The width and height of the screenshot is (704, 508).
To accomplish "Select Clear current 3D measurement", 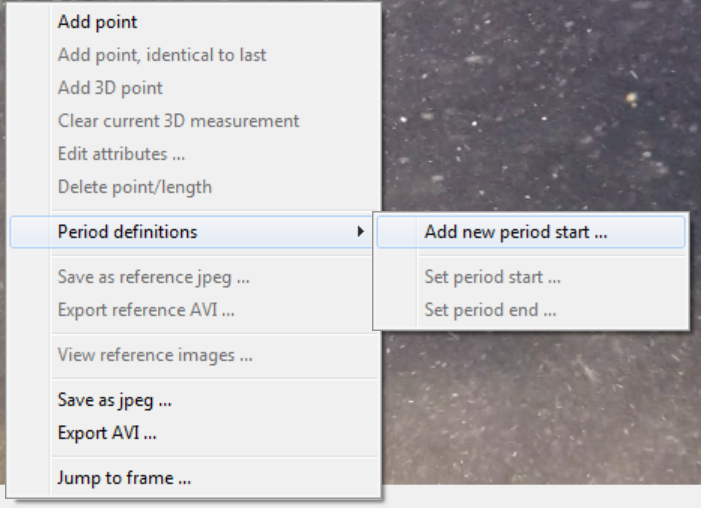I will [178, 121].
